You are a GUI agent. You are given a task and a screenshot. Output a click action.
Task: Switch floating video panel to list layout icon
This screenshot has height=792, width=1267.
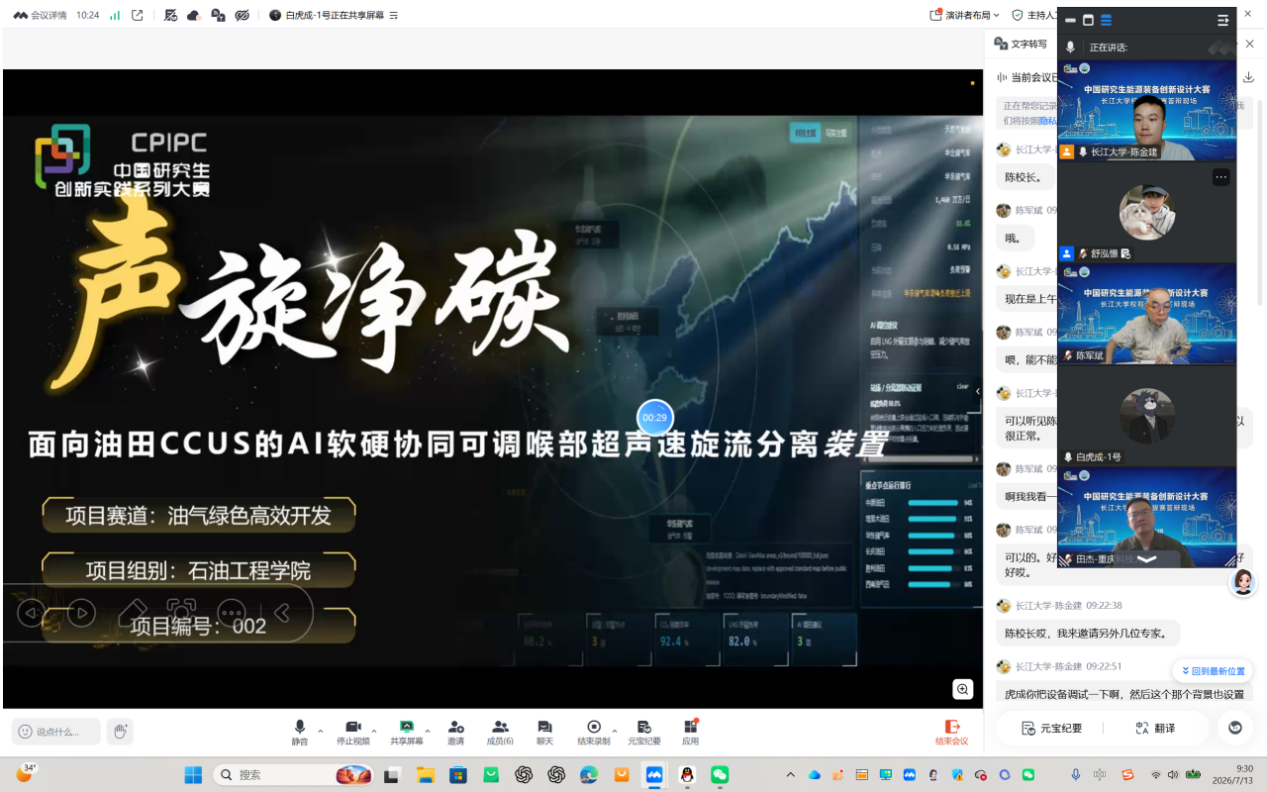(x=1106, y=19)
